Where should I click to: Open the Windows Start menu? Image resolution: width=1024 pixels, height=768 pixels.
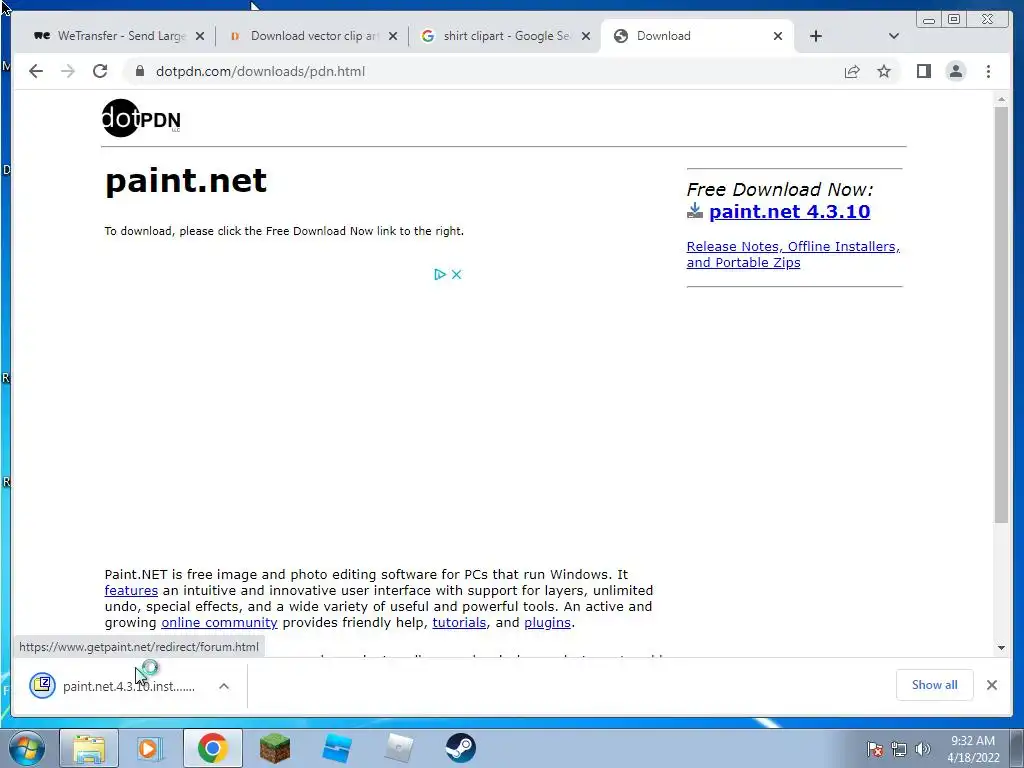(x=27, y=748)
